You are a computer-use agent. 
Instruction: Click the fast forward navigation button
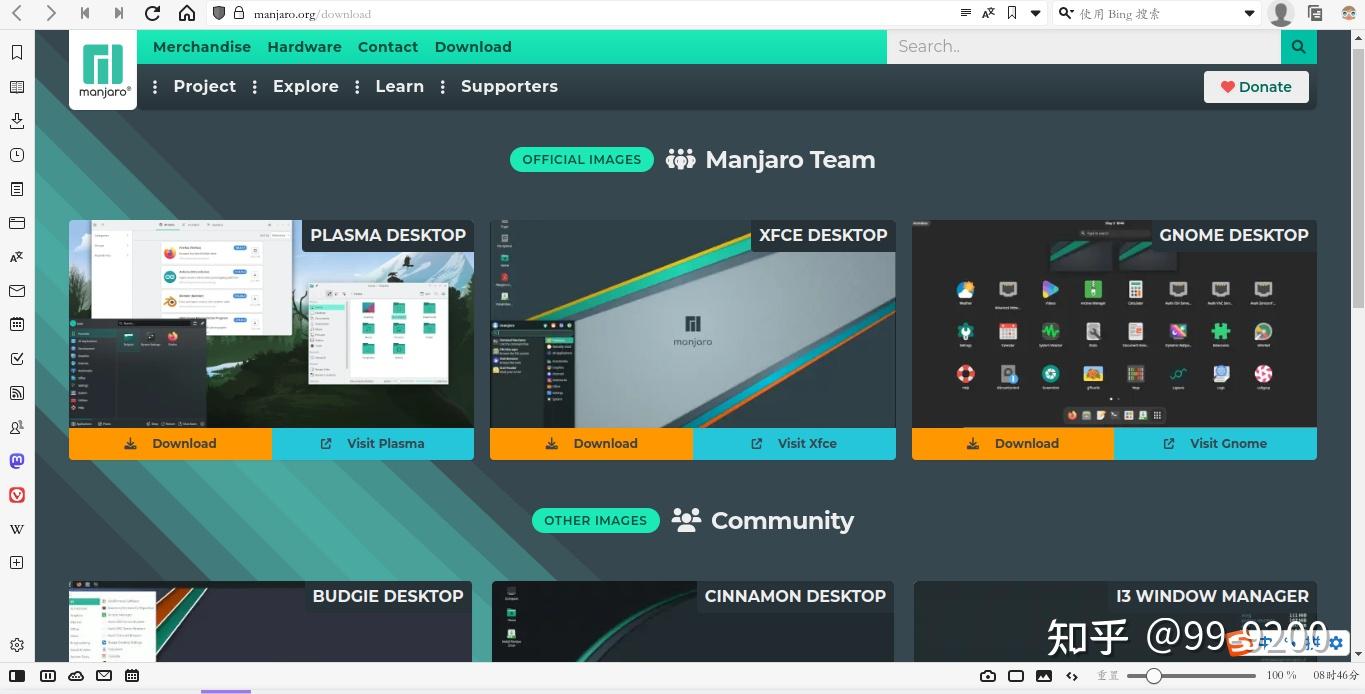point(119,13)
